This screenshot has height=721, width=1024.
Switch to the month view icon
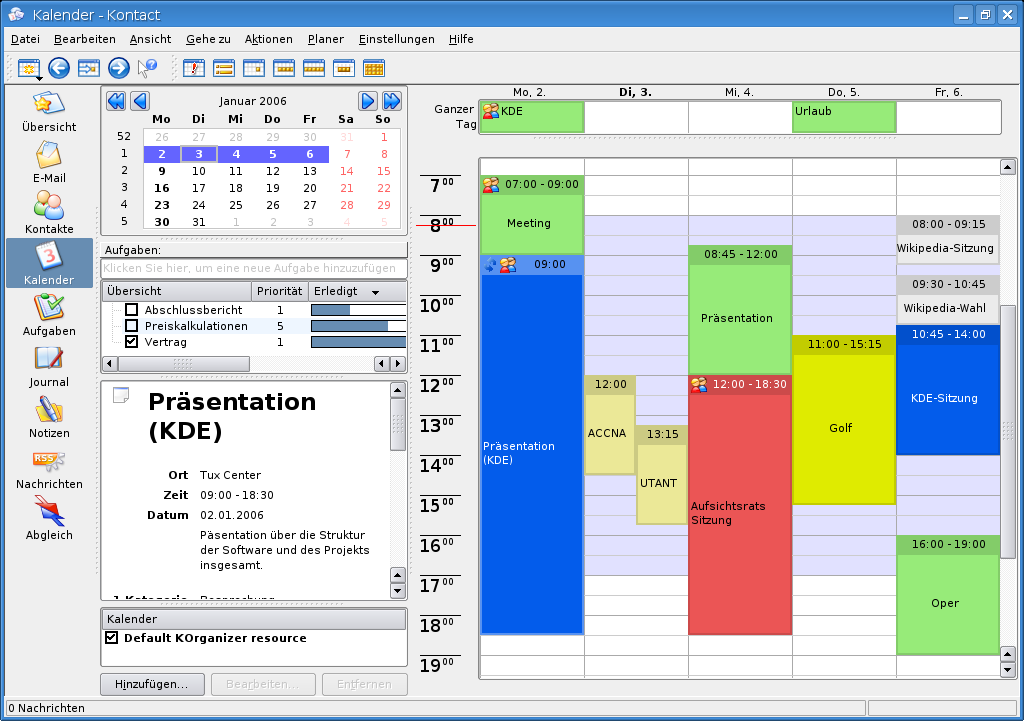pos(374,68)
